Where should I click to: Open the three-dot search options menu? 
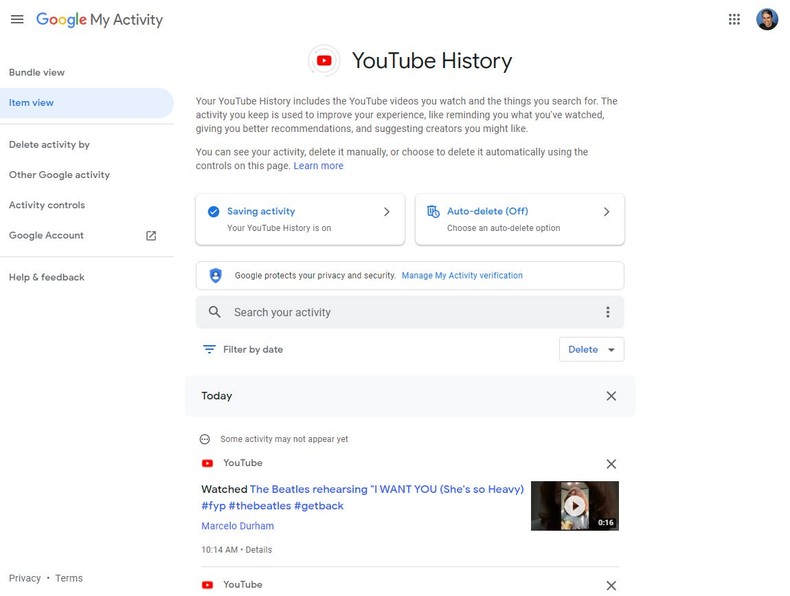click(608, 312)
